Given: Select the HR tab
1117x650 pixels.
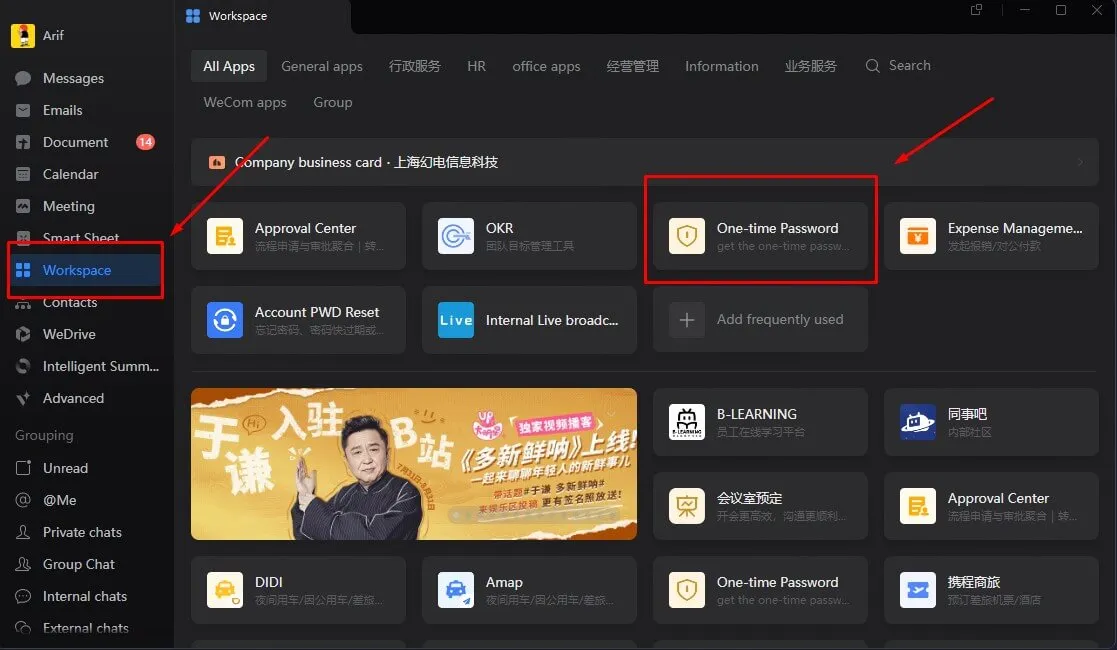Looking at the screenshot, I should [476, 66].
